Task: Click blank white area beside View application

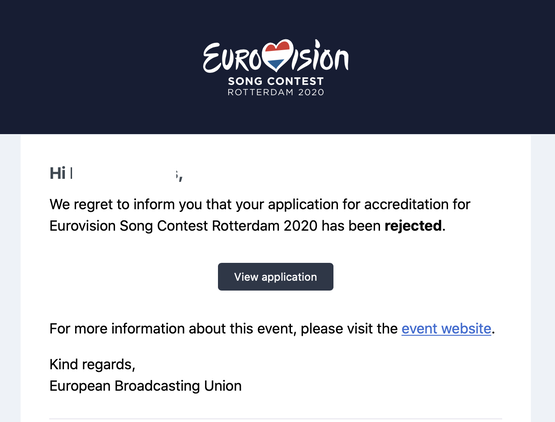Action: (418, 276)
